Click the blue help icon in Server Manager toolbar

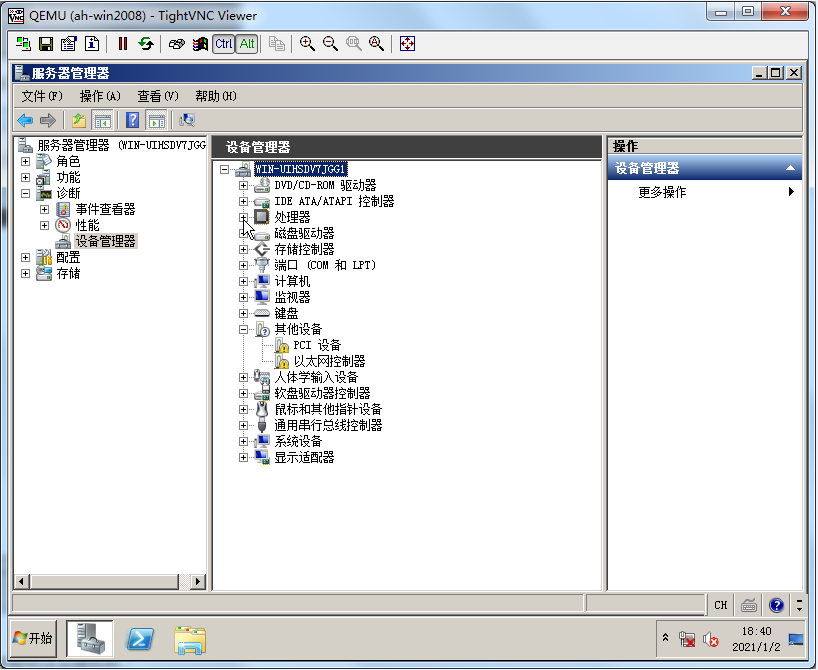coord(132,120)
